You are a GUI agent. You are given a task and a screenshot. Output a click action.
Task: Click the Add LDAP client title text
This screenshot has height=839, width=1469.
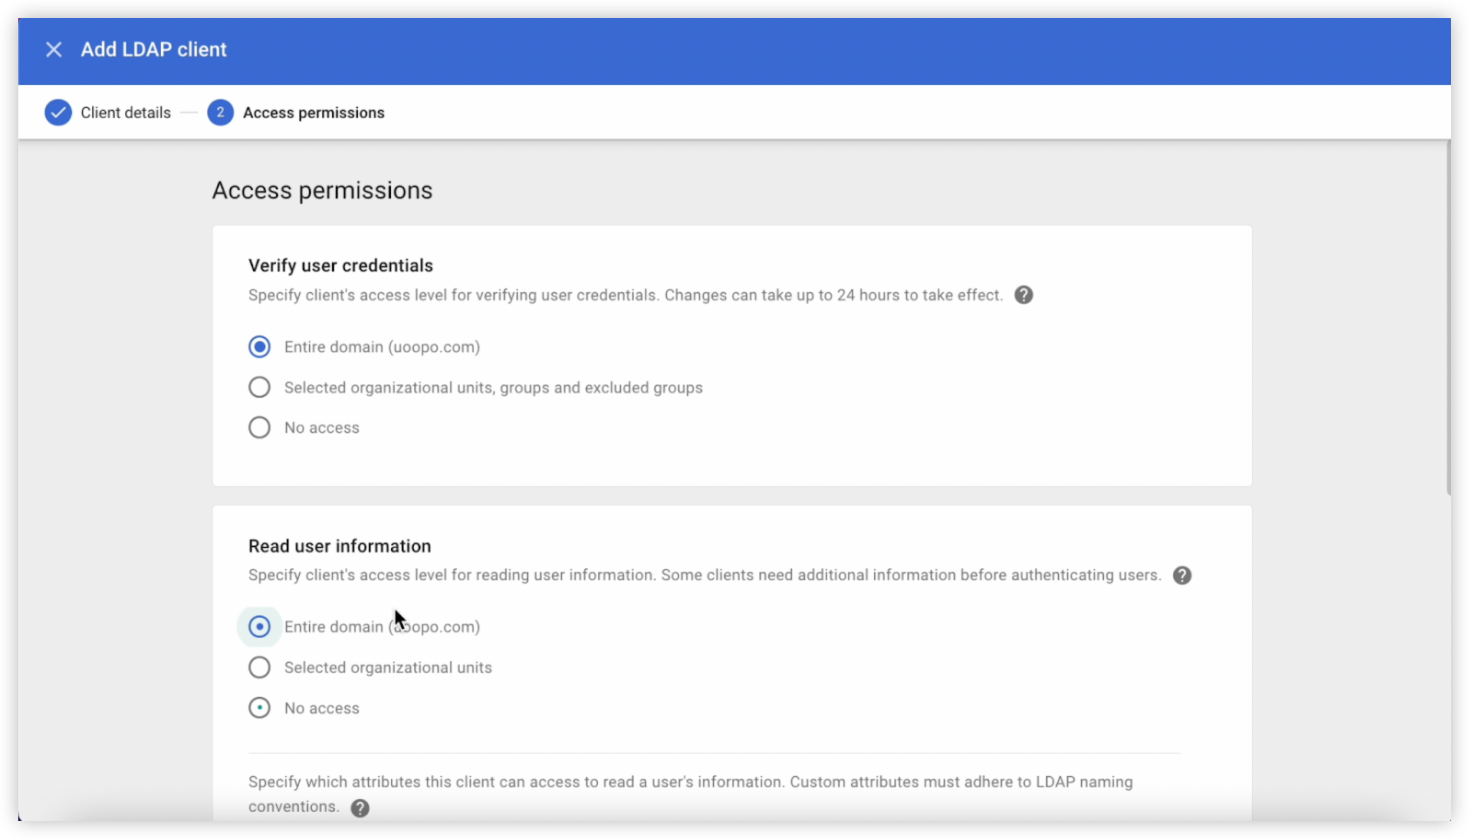[154, 49]
